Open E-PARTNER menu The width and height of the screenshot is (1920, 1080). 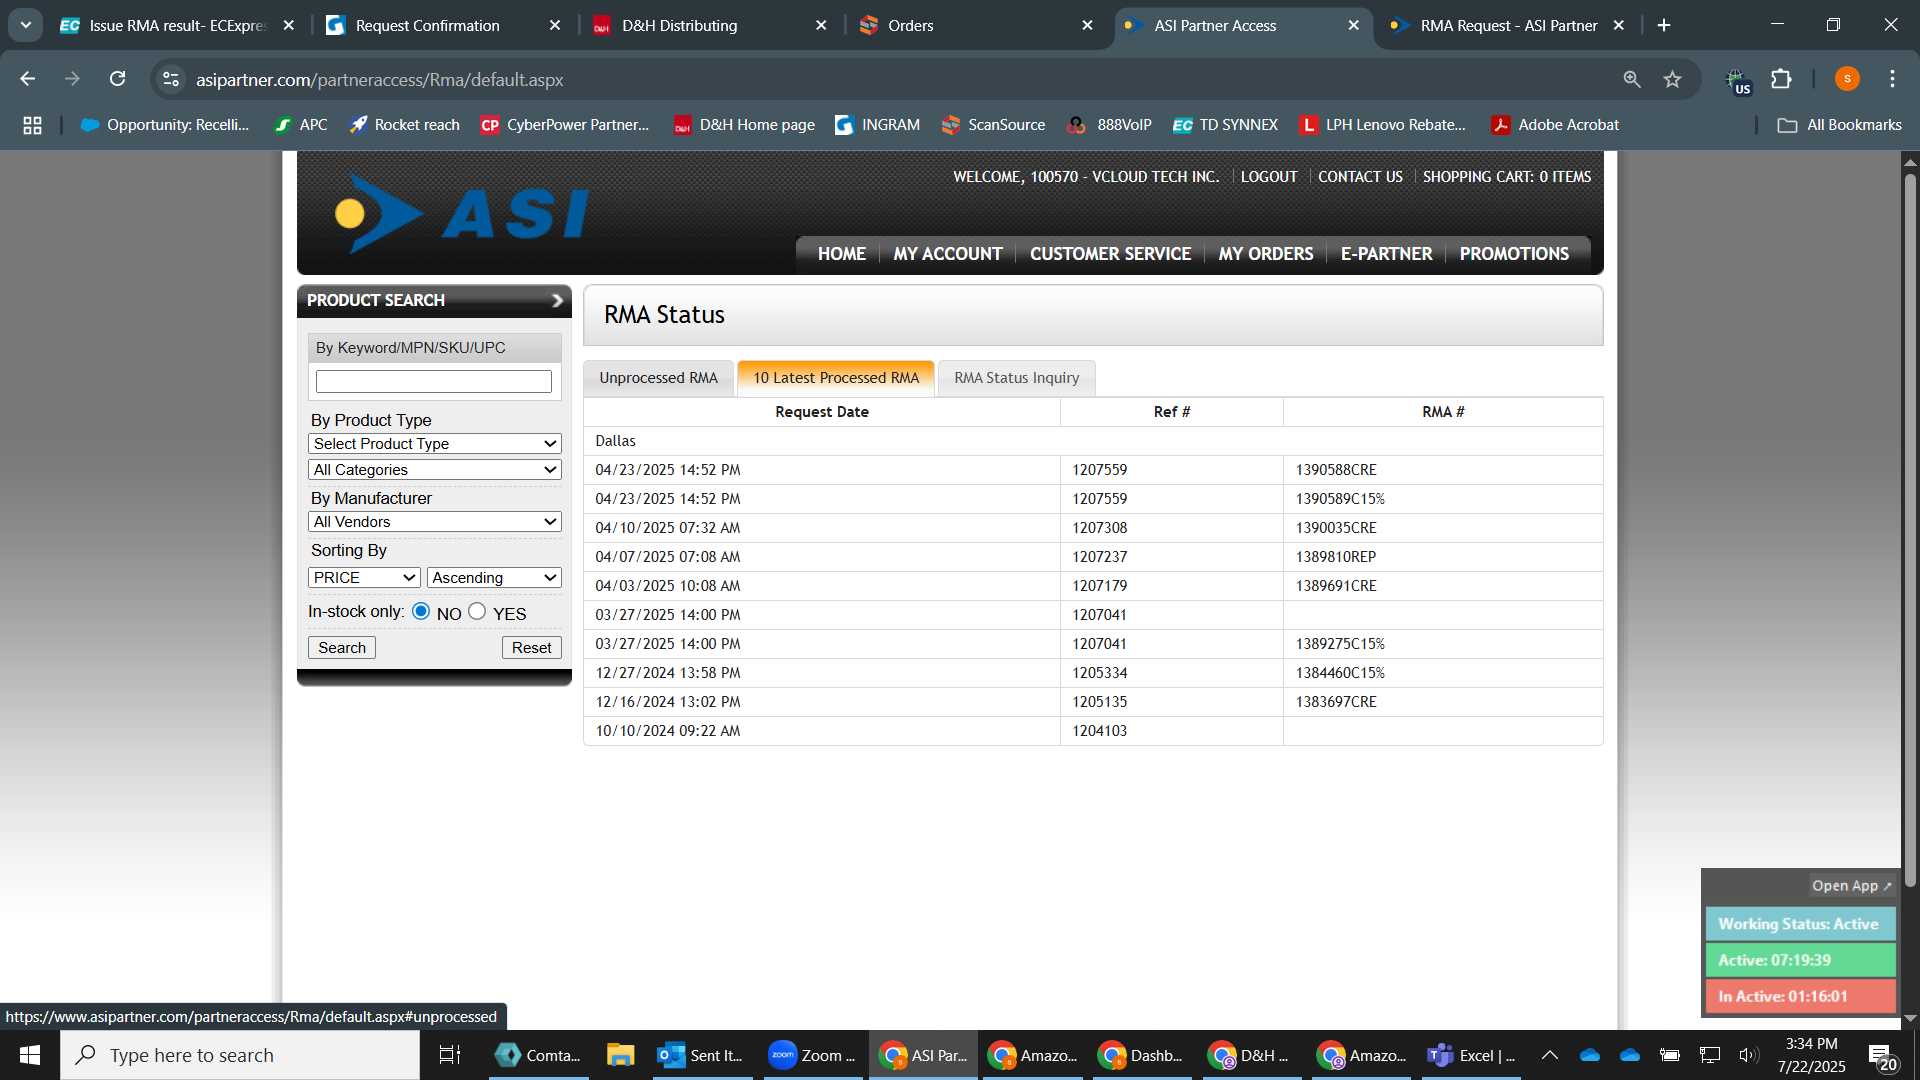[1386, 254]
